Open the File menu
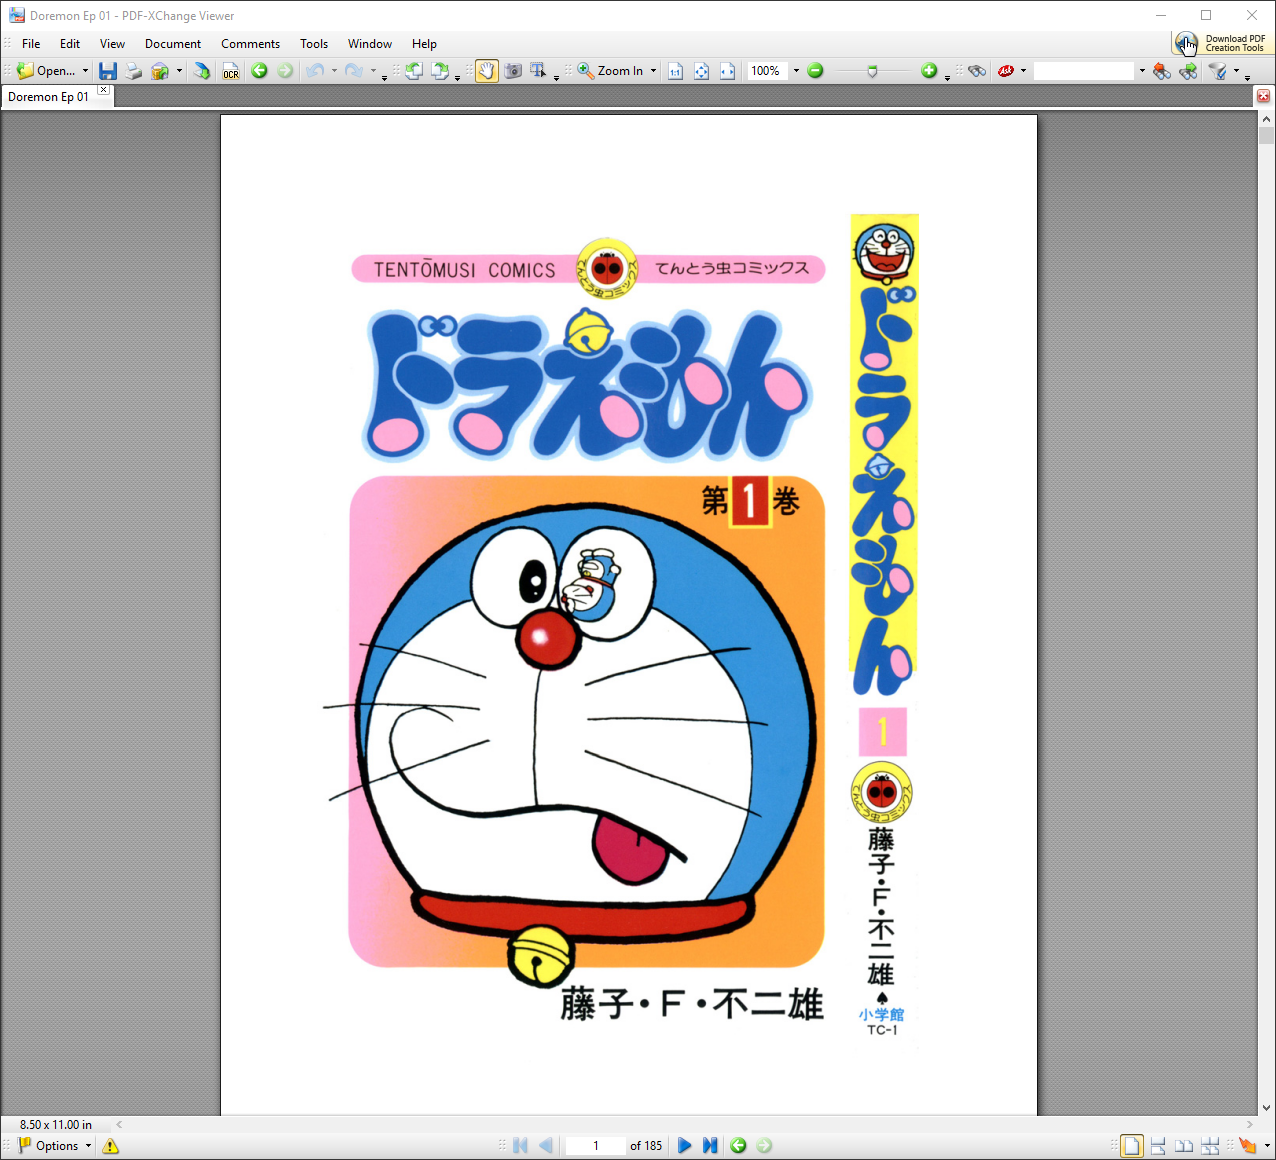 31,44
